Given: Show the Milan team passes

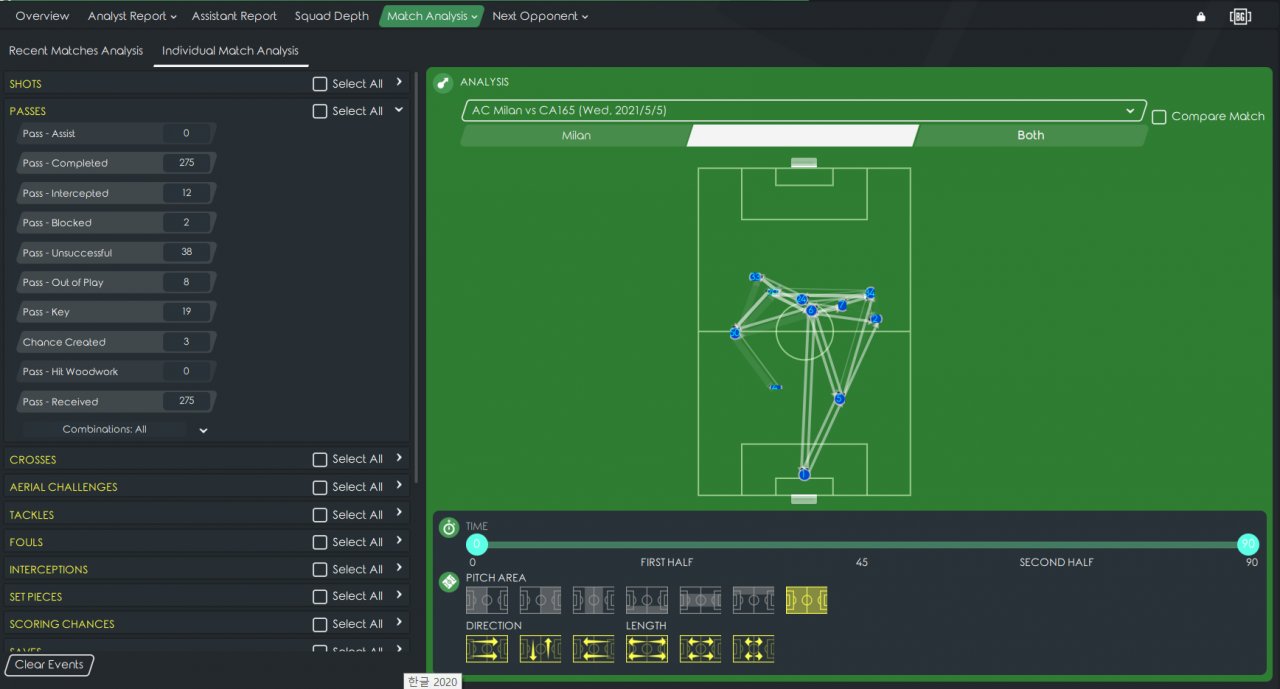Looking at the screenshot, I should coord(576,136).
